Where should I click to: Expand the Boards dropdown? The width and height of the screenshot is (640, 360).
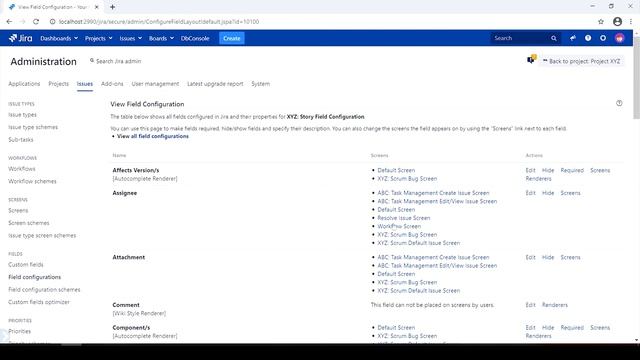coord(161,38)
